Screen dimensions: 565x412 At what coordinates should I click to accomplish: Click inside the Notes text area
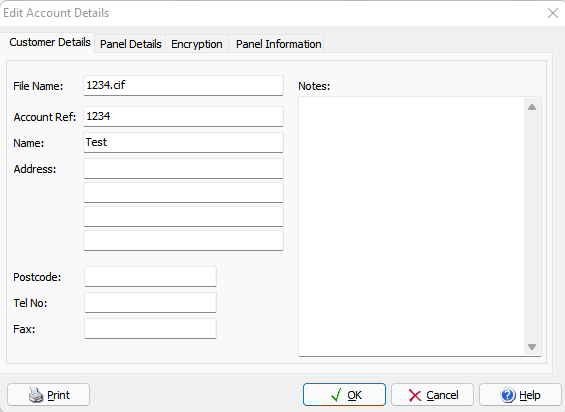411,226
